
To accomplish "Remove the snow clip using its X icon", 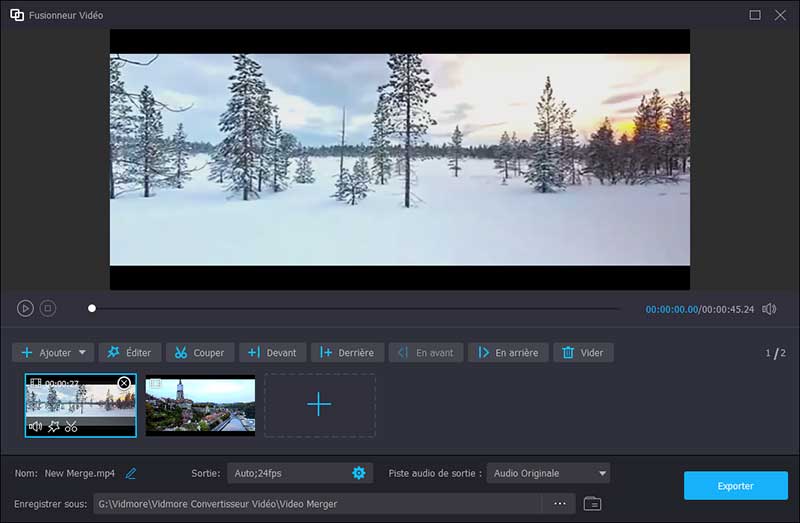I will coord(124,383).
